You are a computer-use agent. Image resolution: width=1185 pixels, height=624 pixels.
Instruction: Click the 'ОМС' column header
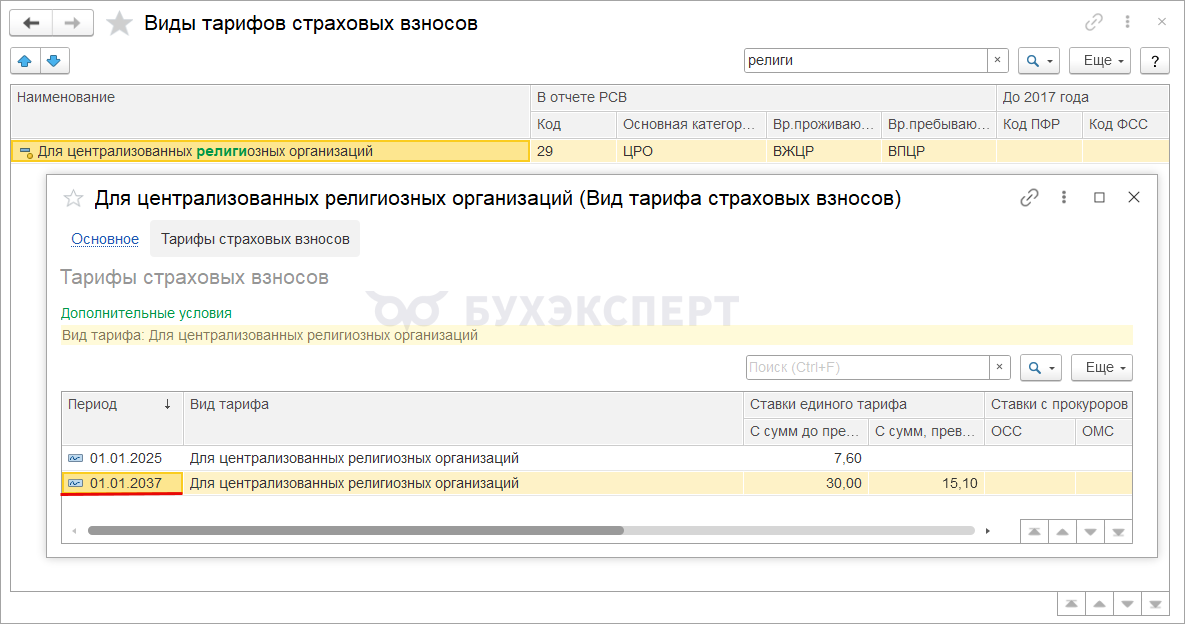pyautogui.click(x=1103, y=431)
